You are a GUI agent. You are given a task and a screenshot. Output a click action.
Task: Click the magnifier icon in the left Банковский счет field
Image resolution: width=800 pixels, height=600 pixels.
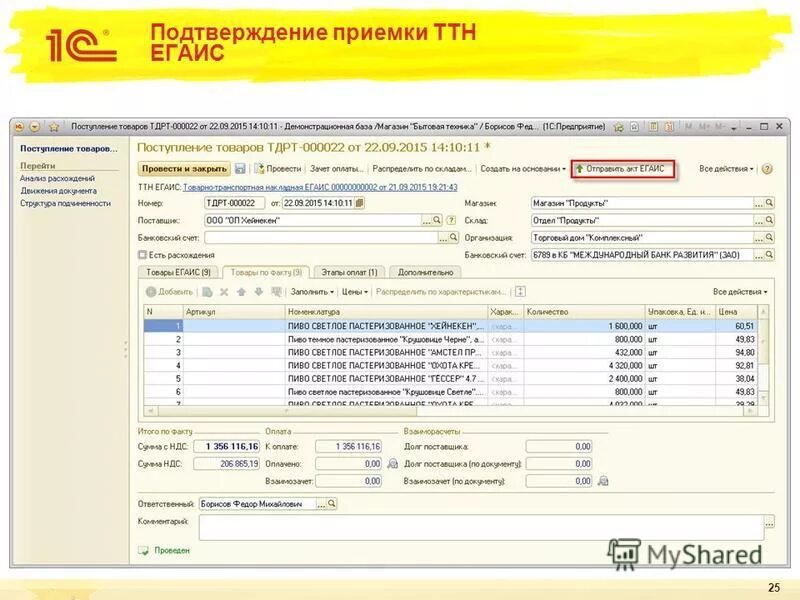coord(453,238)
